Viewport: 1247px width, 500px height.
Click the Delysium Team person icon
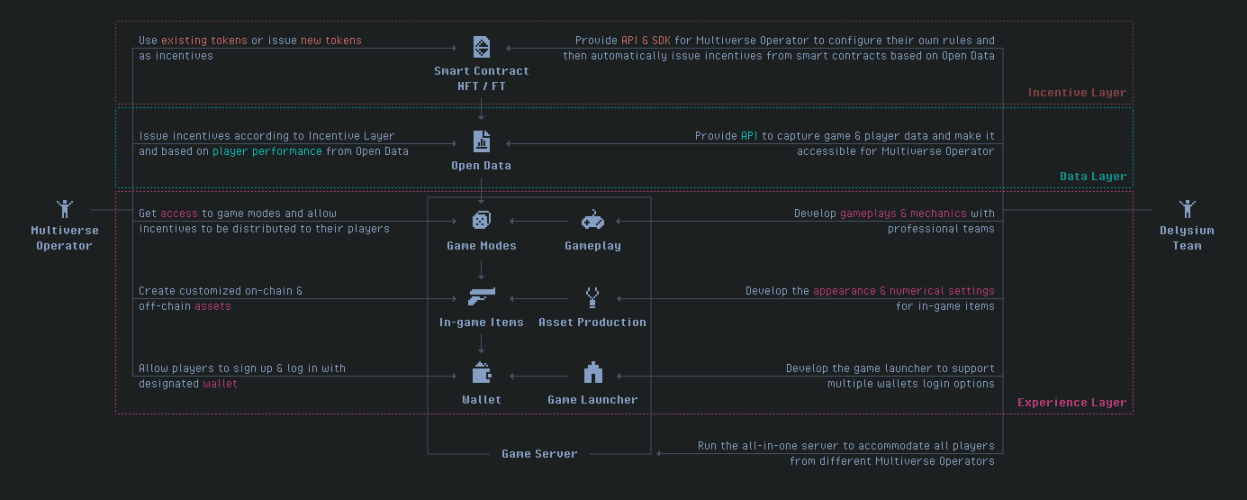pyautogui.click(x=1187, y=209)
